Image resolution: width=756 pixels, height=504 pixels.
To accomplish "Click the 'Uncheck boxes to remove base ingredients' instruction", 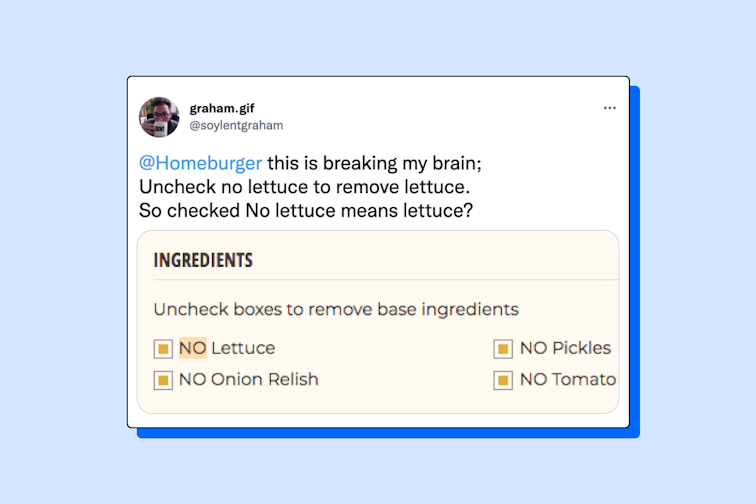I will coord(336,309).
